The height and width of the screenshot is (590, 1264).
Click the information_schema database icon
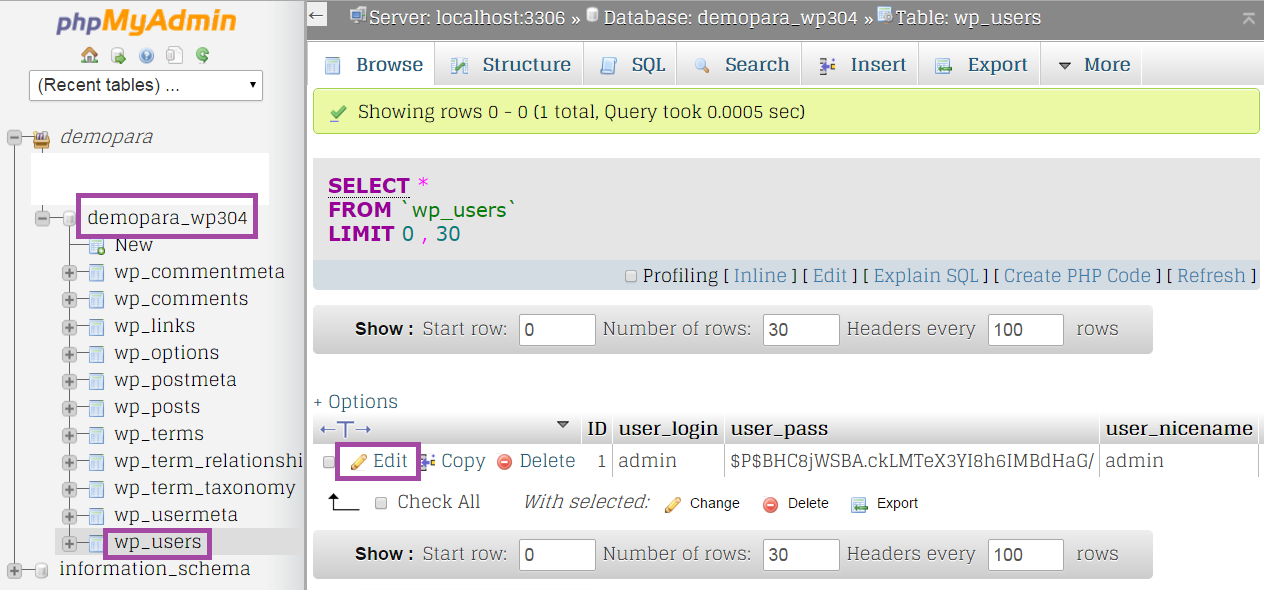pyautogui.click(x=42, y=570)
